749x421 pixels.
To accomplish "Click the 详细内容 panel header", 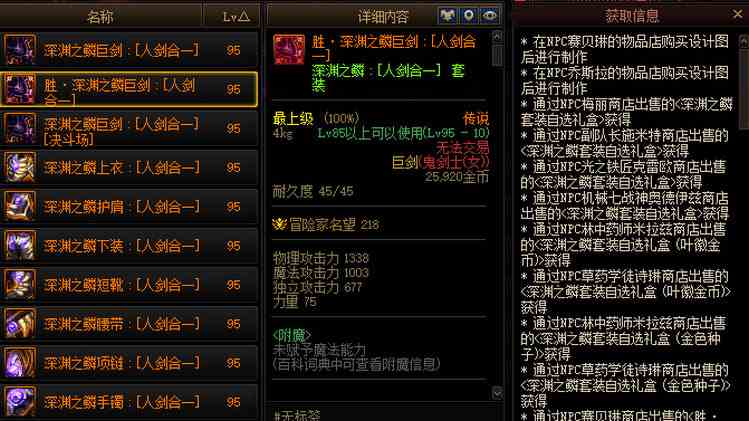I will 383,17.
